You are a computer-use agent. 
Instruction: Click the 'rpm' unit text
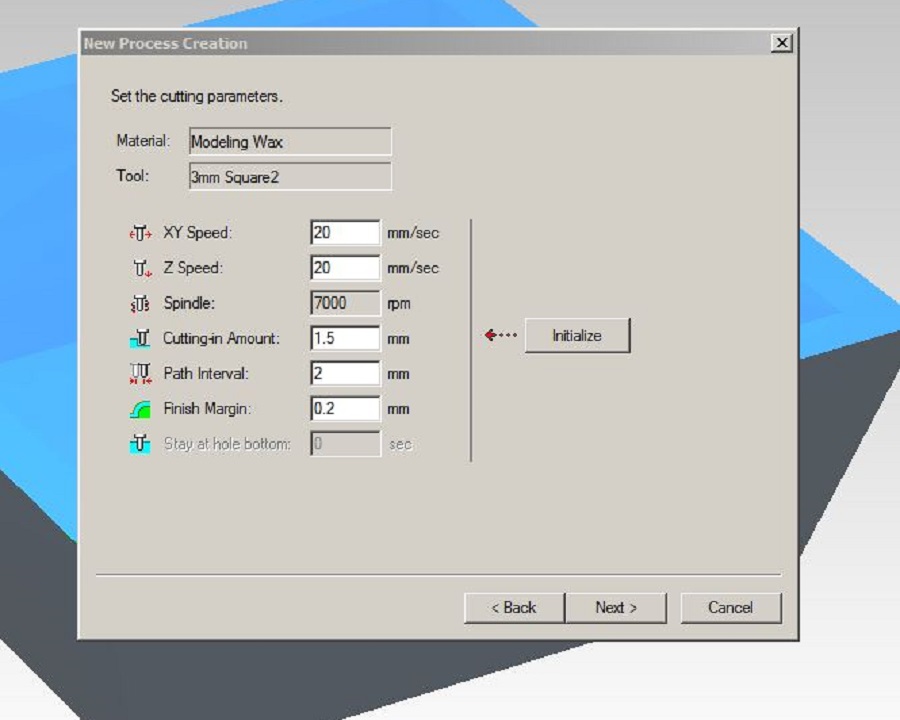click(x=399, y=304)
